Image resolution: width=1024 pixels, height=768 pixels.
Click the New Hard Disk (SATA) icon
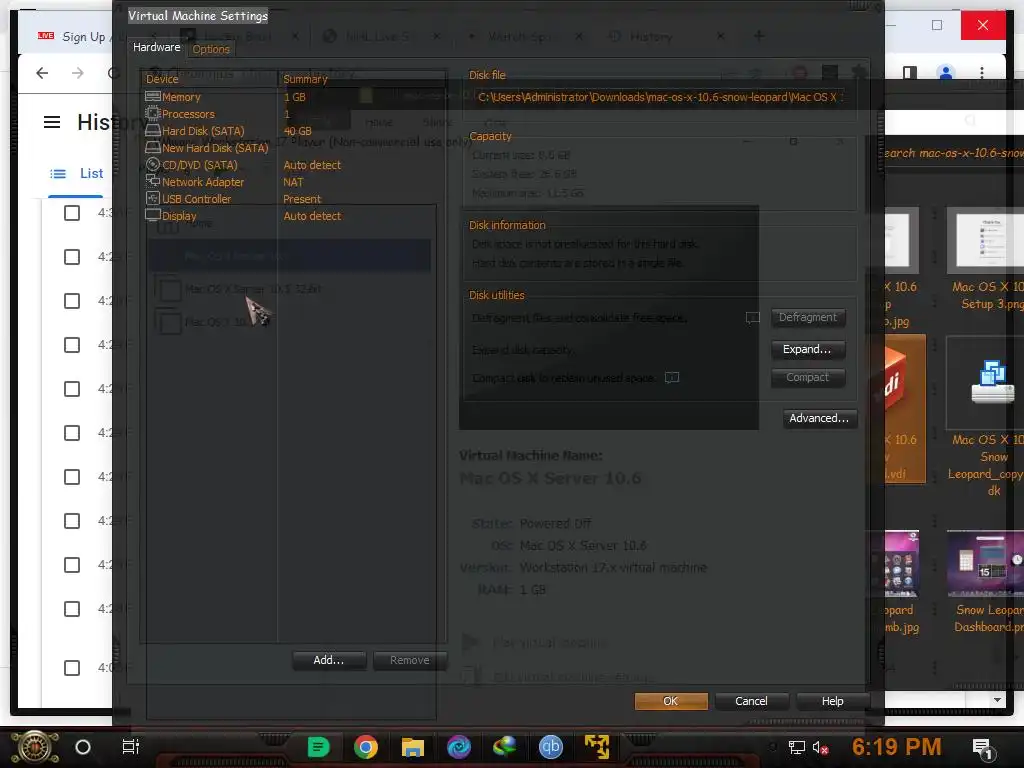(x=153, y=147)
